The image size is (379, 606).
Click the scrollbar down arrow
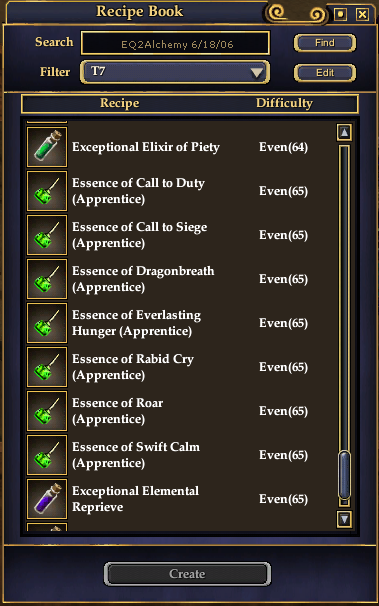344,519
